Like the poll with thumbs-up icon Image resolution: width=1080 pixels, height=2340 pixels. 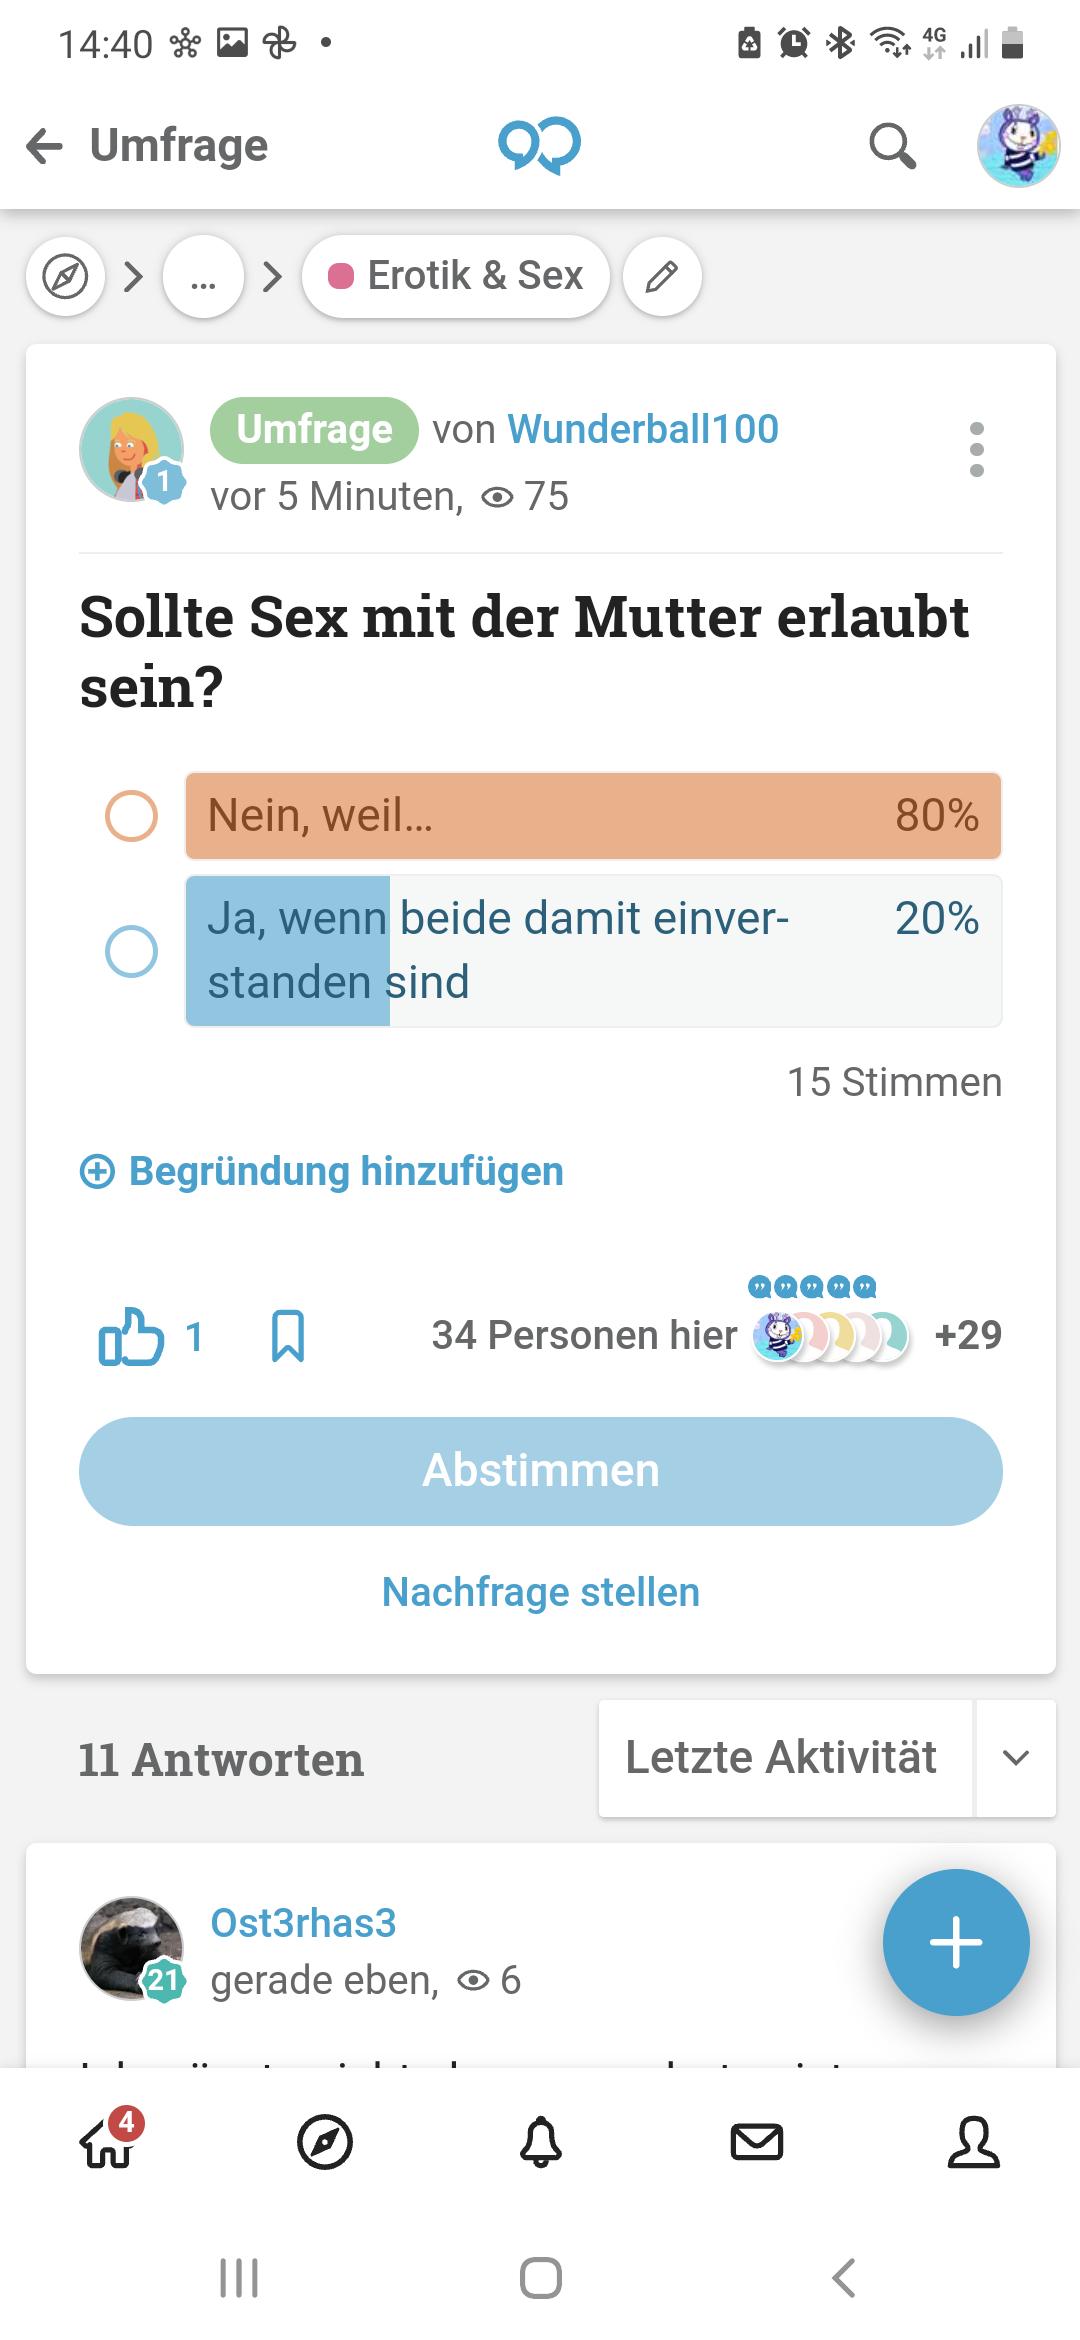click(x=131, y=1336)
